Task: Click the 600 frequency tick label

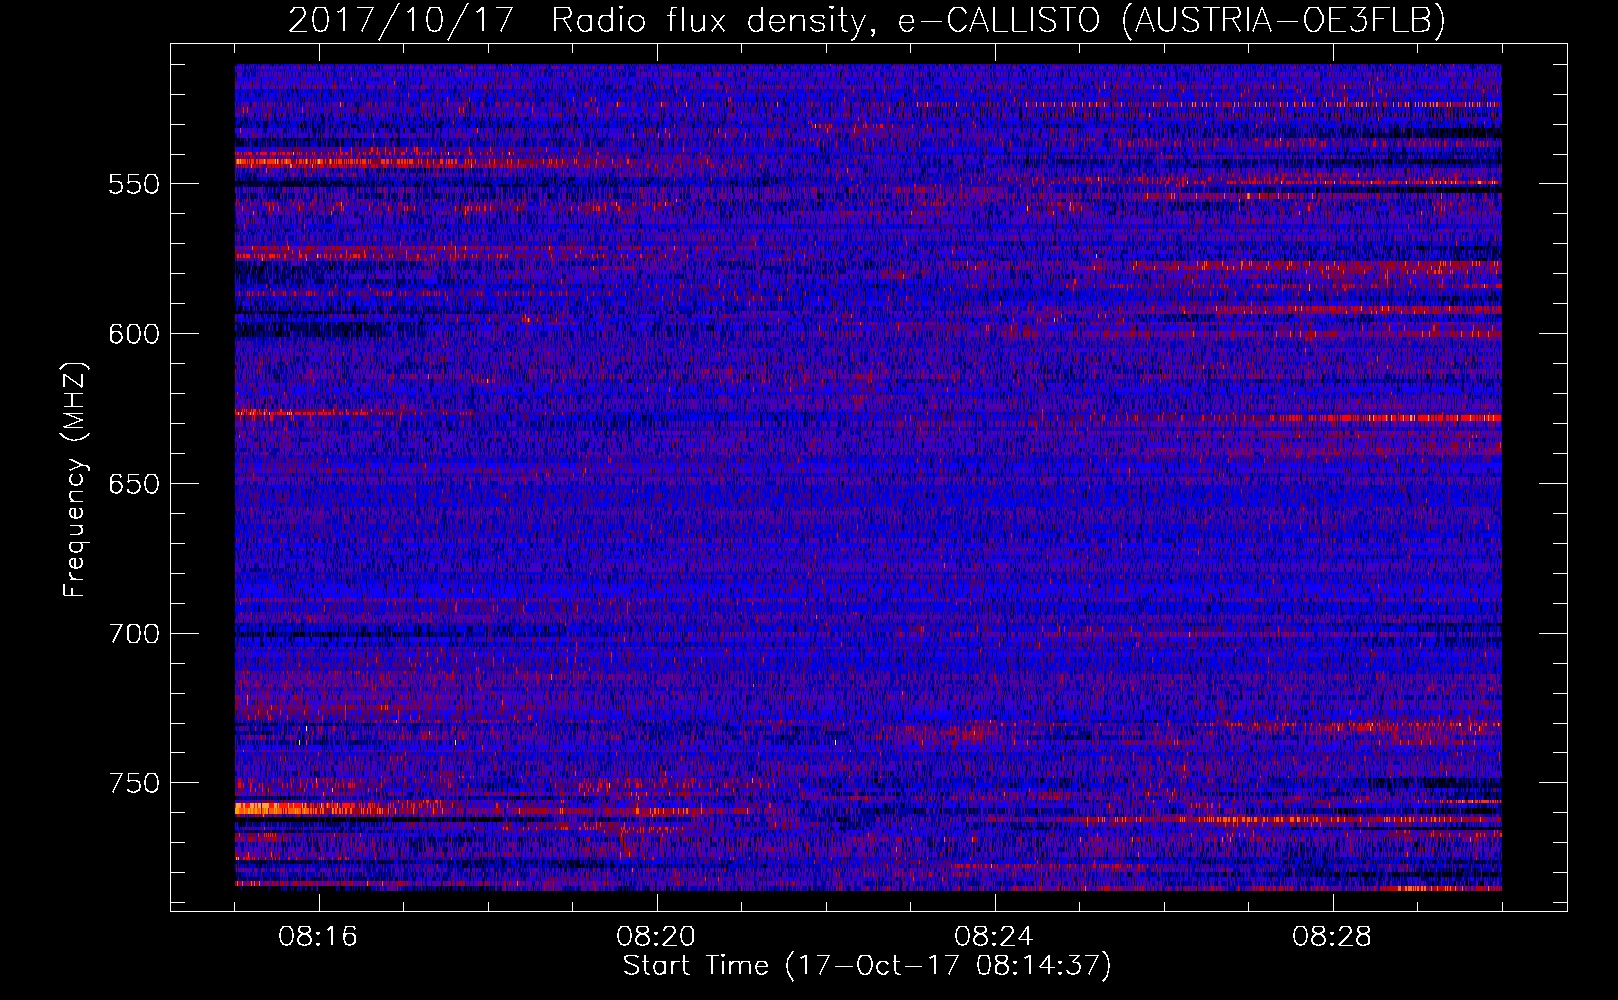Action: pyautogui.click(x=134, y=334)
